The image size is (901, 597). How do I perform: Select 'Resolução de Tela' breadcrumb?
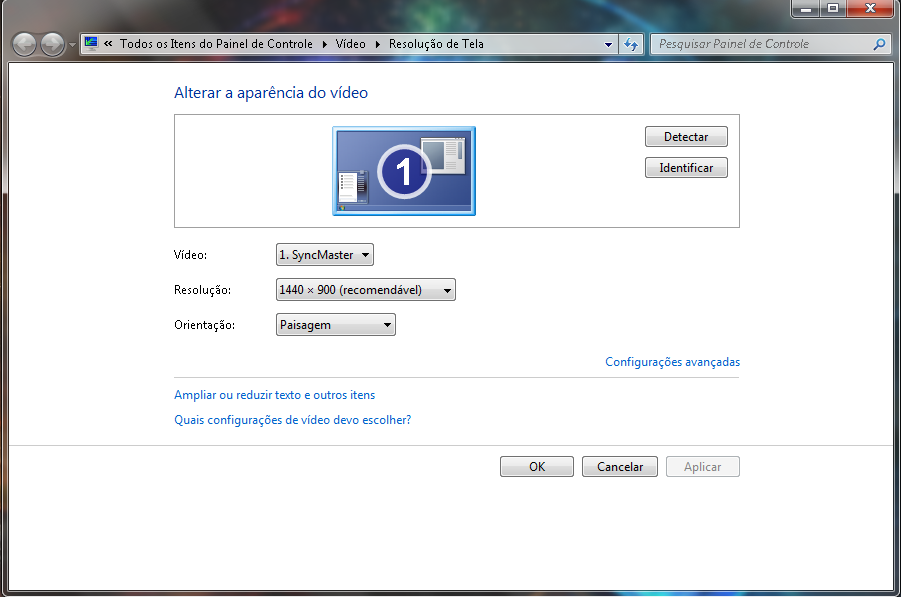point(436,44)
